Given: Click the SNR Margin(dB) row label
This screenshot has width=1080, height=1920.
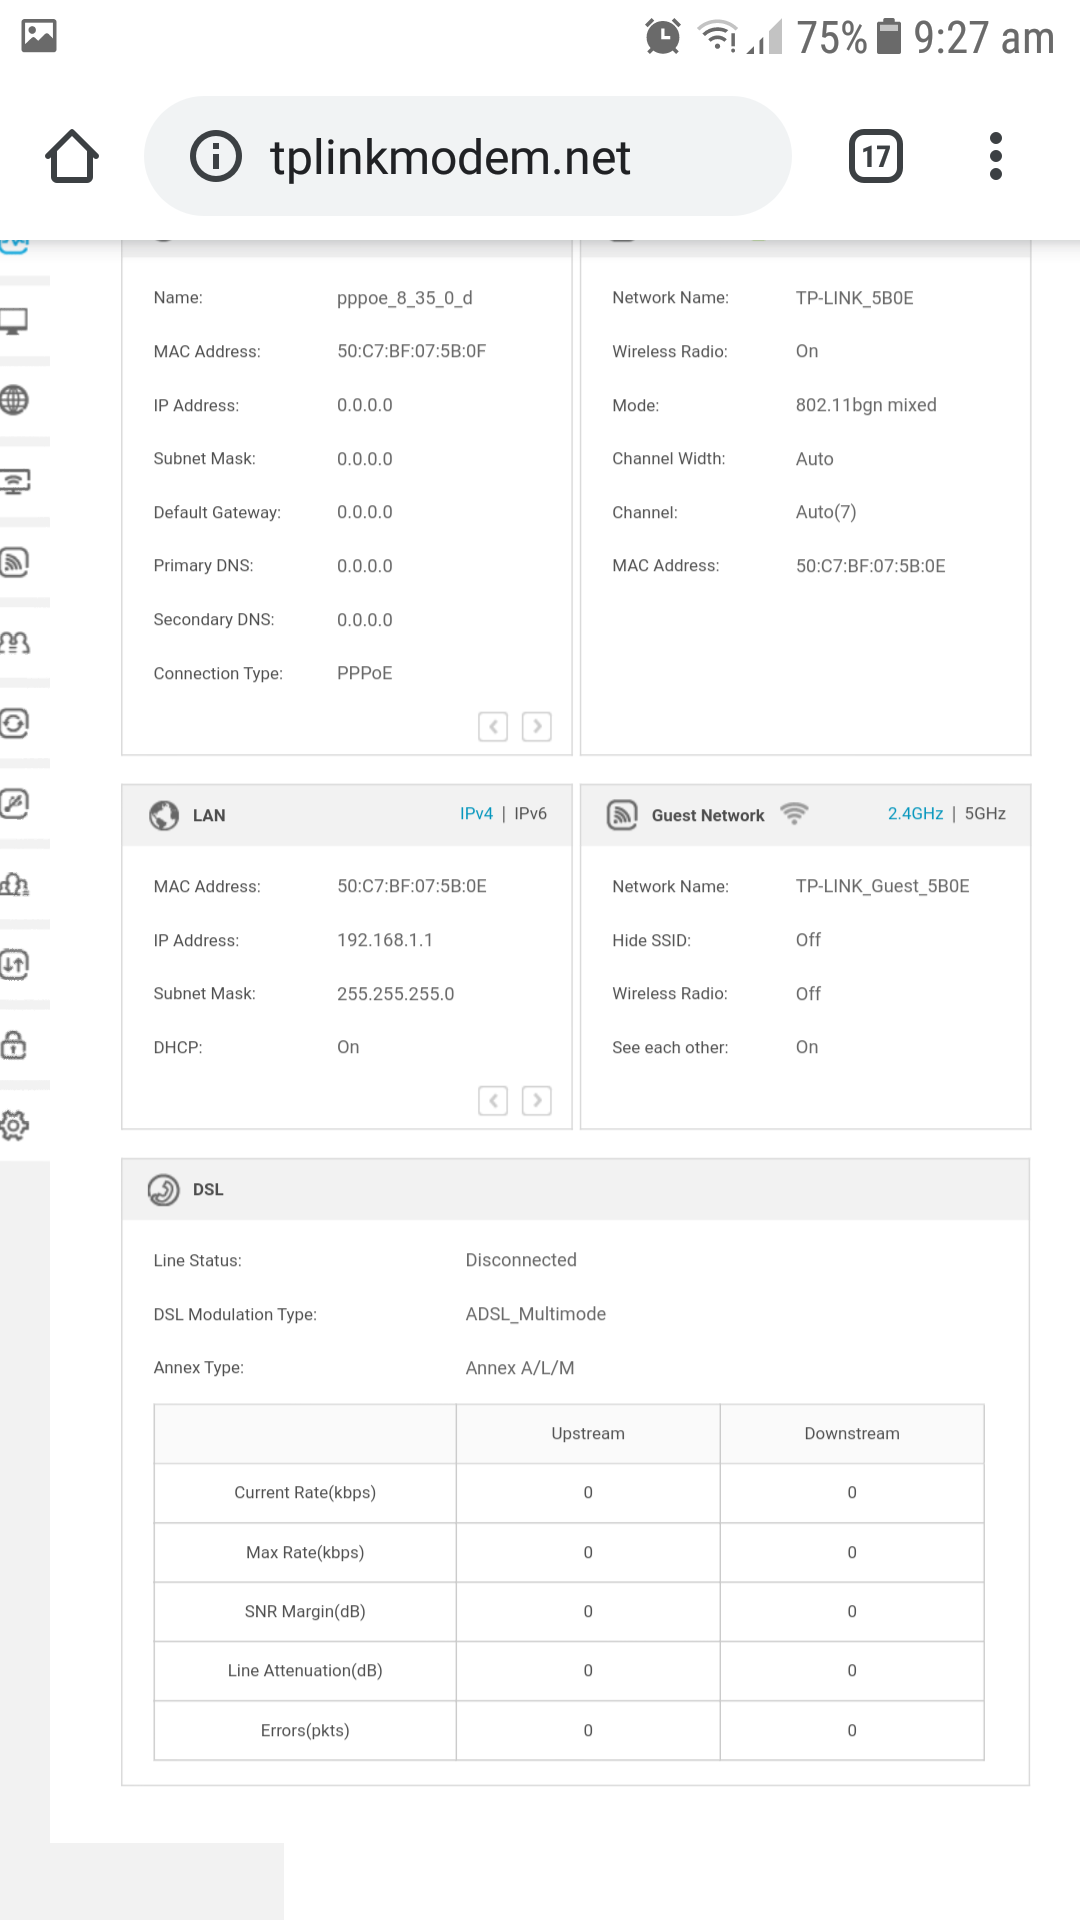Looking at the screenshot, I should (305, 1612).
